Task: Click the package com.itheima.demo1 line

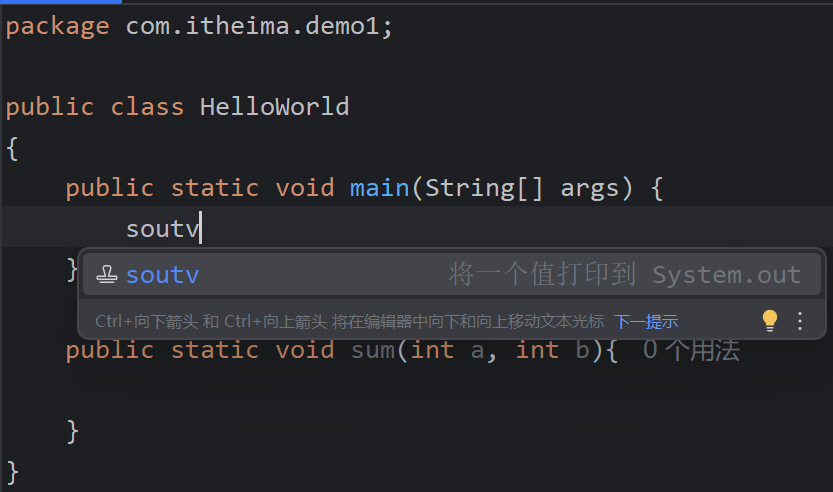Action: [x=199, y=26]
